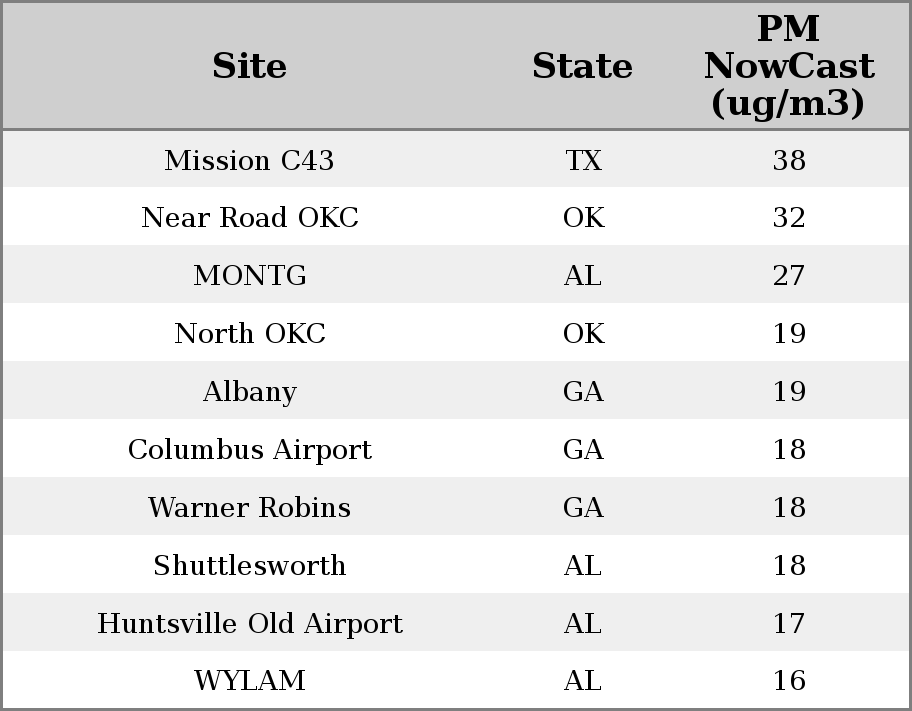Image resolution: width=912 pixels, height=711 pixels.
Task: Click the TX state cell
Action: point(583,160)
